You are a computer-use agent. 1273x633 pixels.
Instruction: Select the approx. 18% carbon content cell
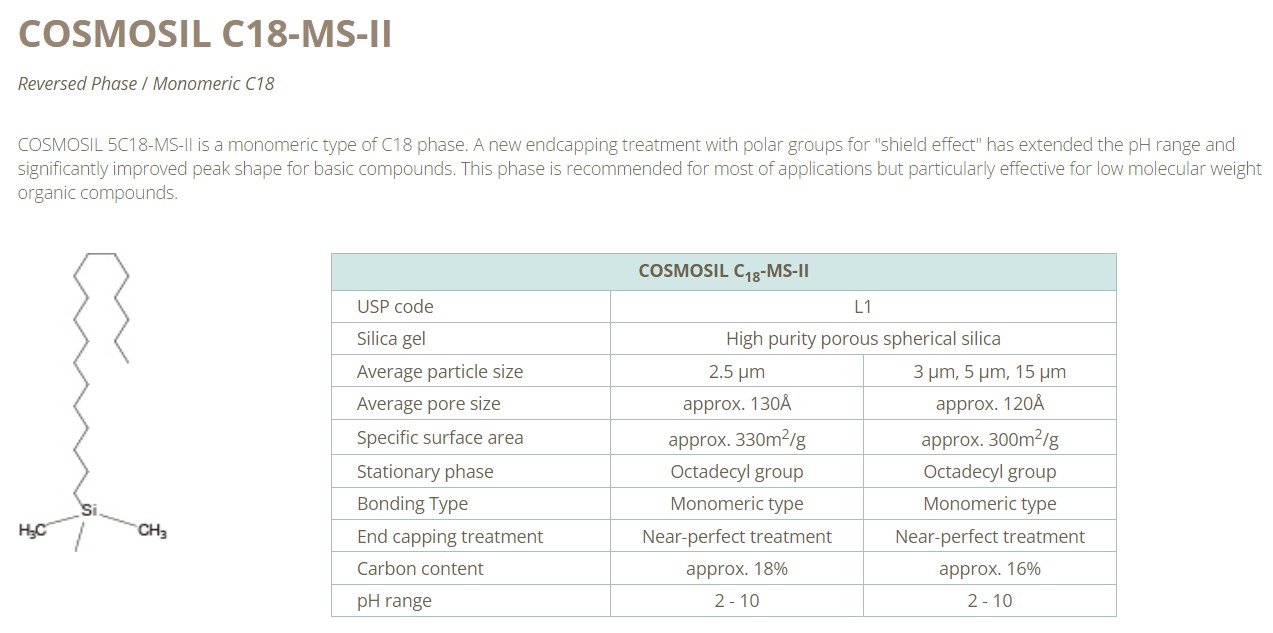(x=737, y=569)
